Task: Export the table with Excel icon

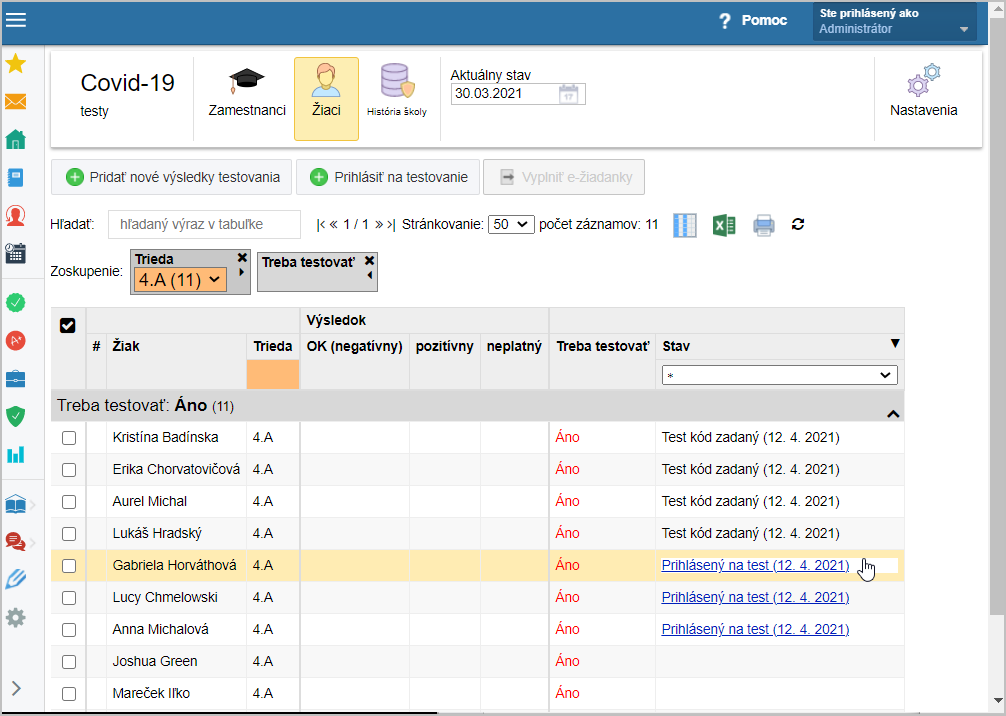Action: [724, 225]
